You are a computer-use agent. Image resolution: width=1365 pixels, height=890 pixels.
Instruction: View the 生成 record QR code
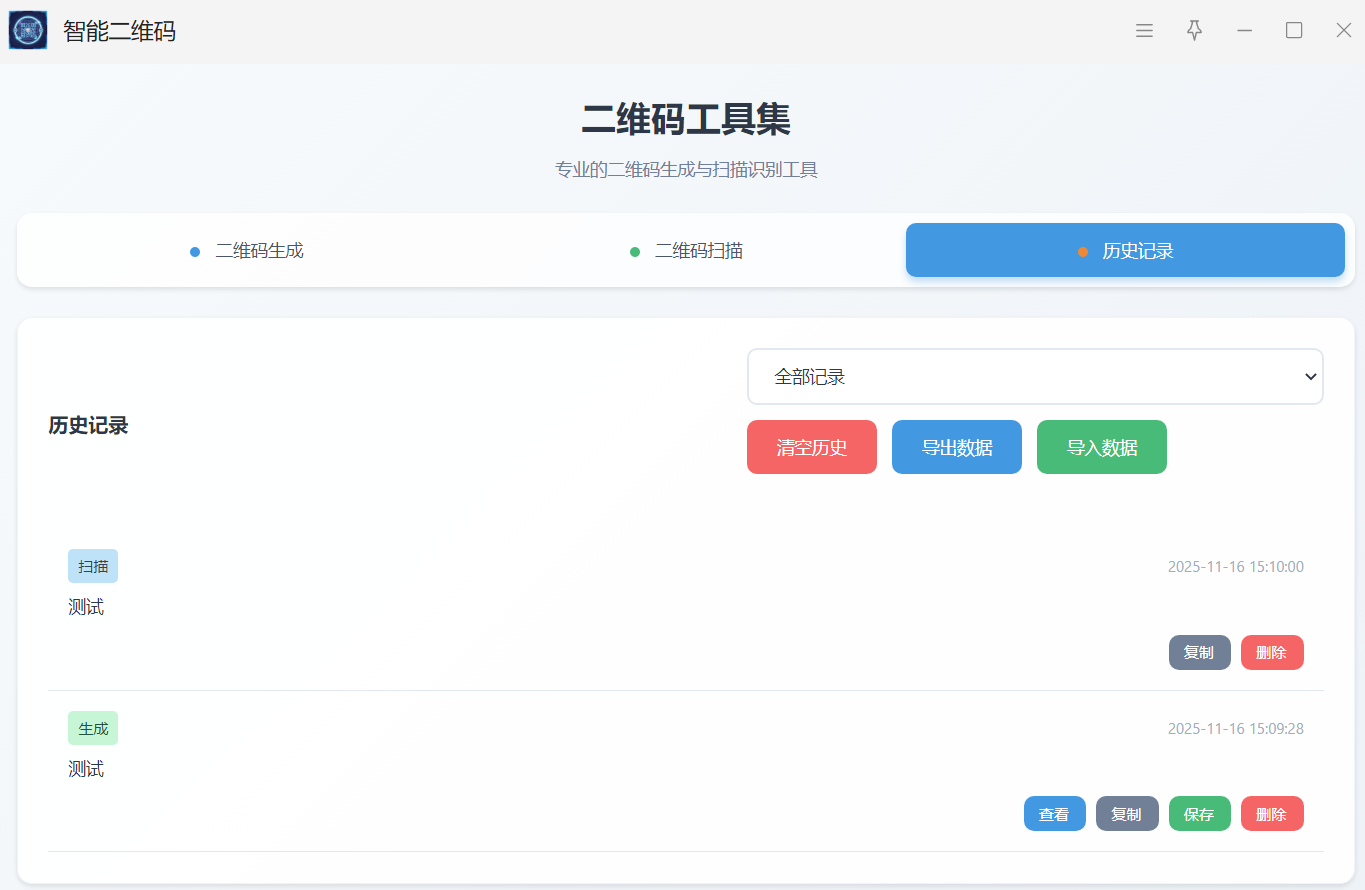tap(1054, 814)
